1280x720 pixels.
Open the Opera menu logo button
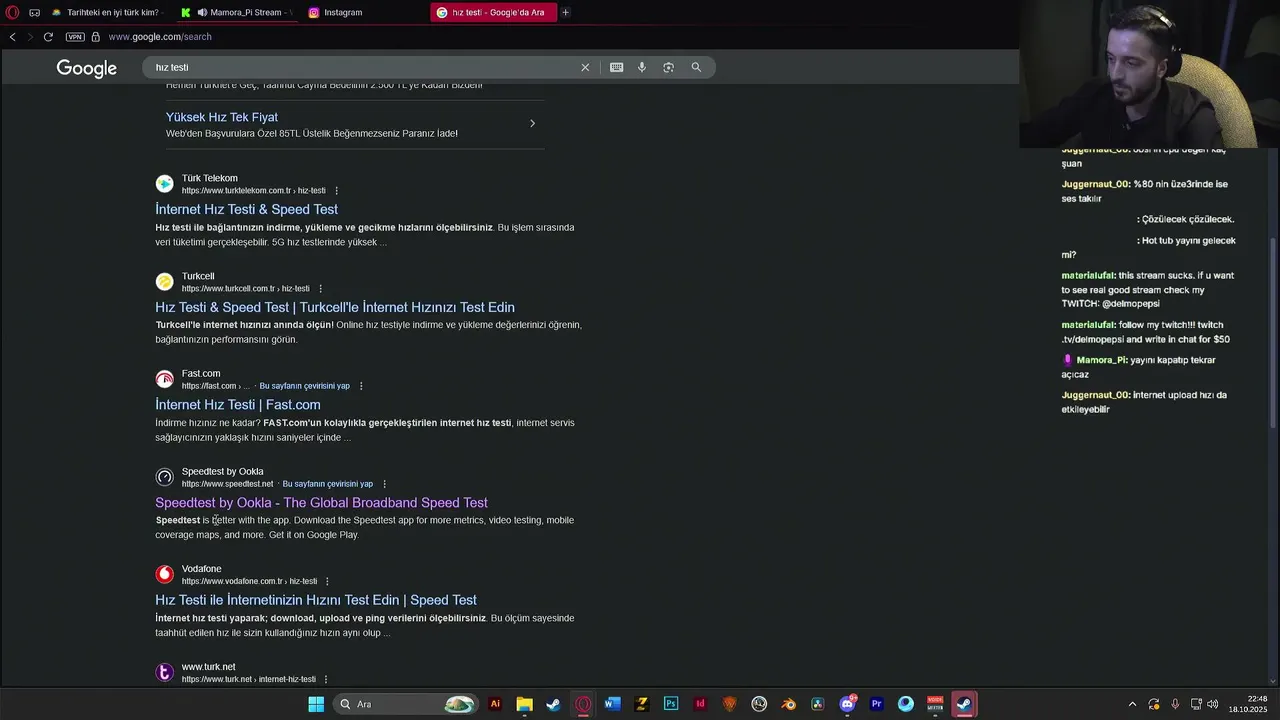[12, 12]
